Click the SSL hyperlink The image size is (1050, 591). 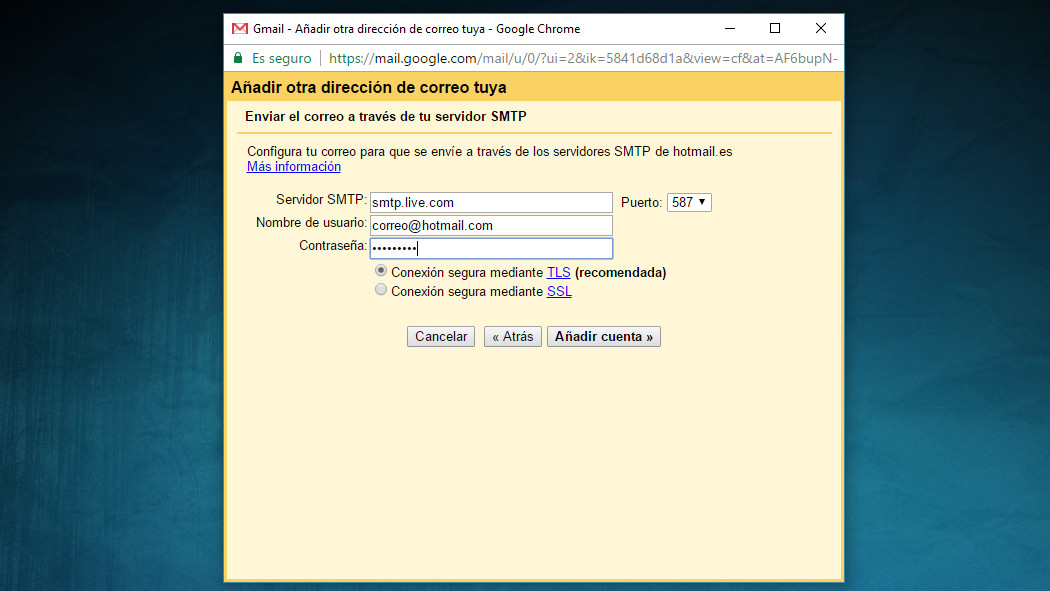click(558, 291)
